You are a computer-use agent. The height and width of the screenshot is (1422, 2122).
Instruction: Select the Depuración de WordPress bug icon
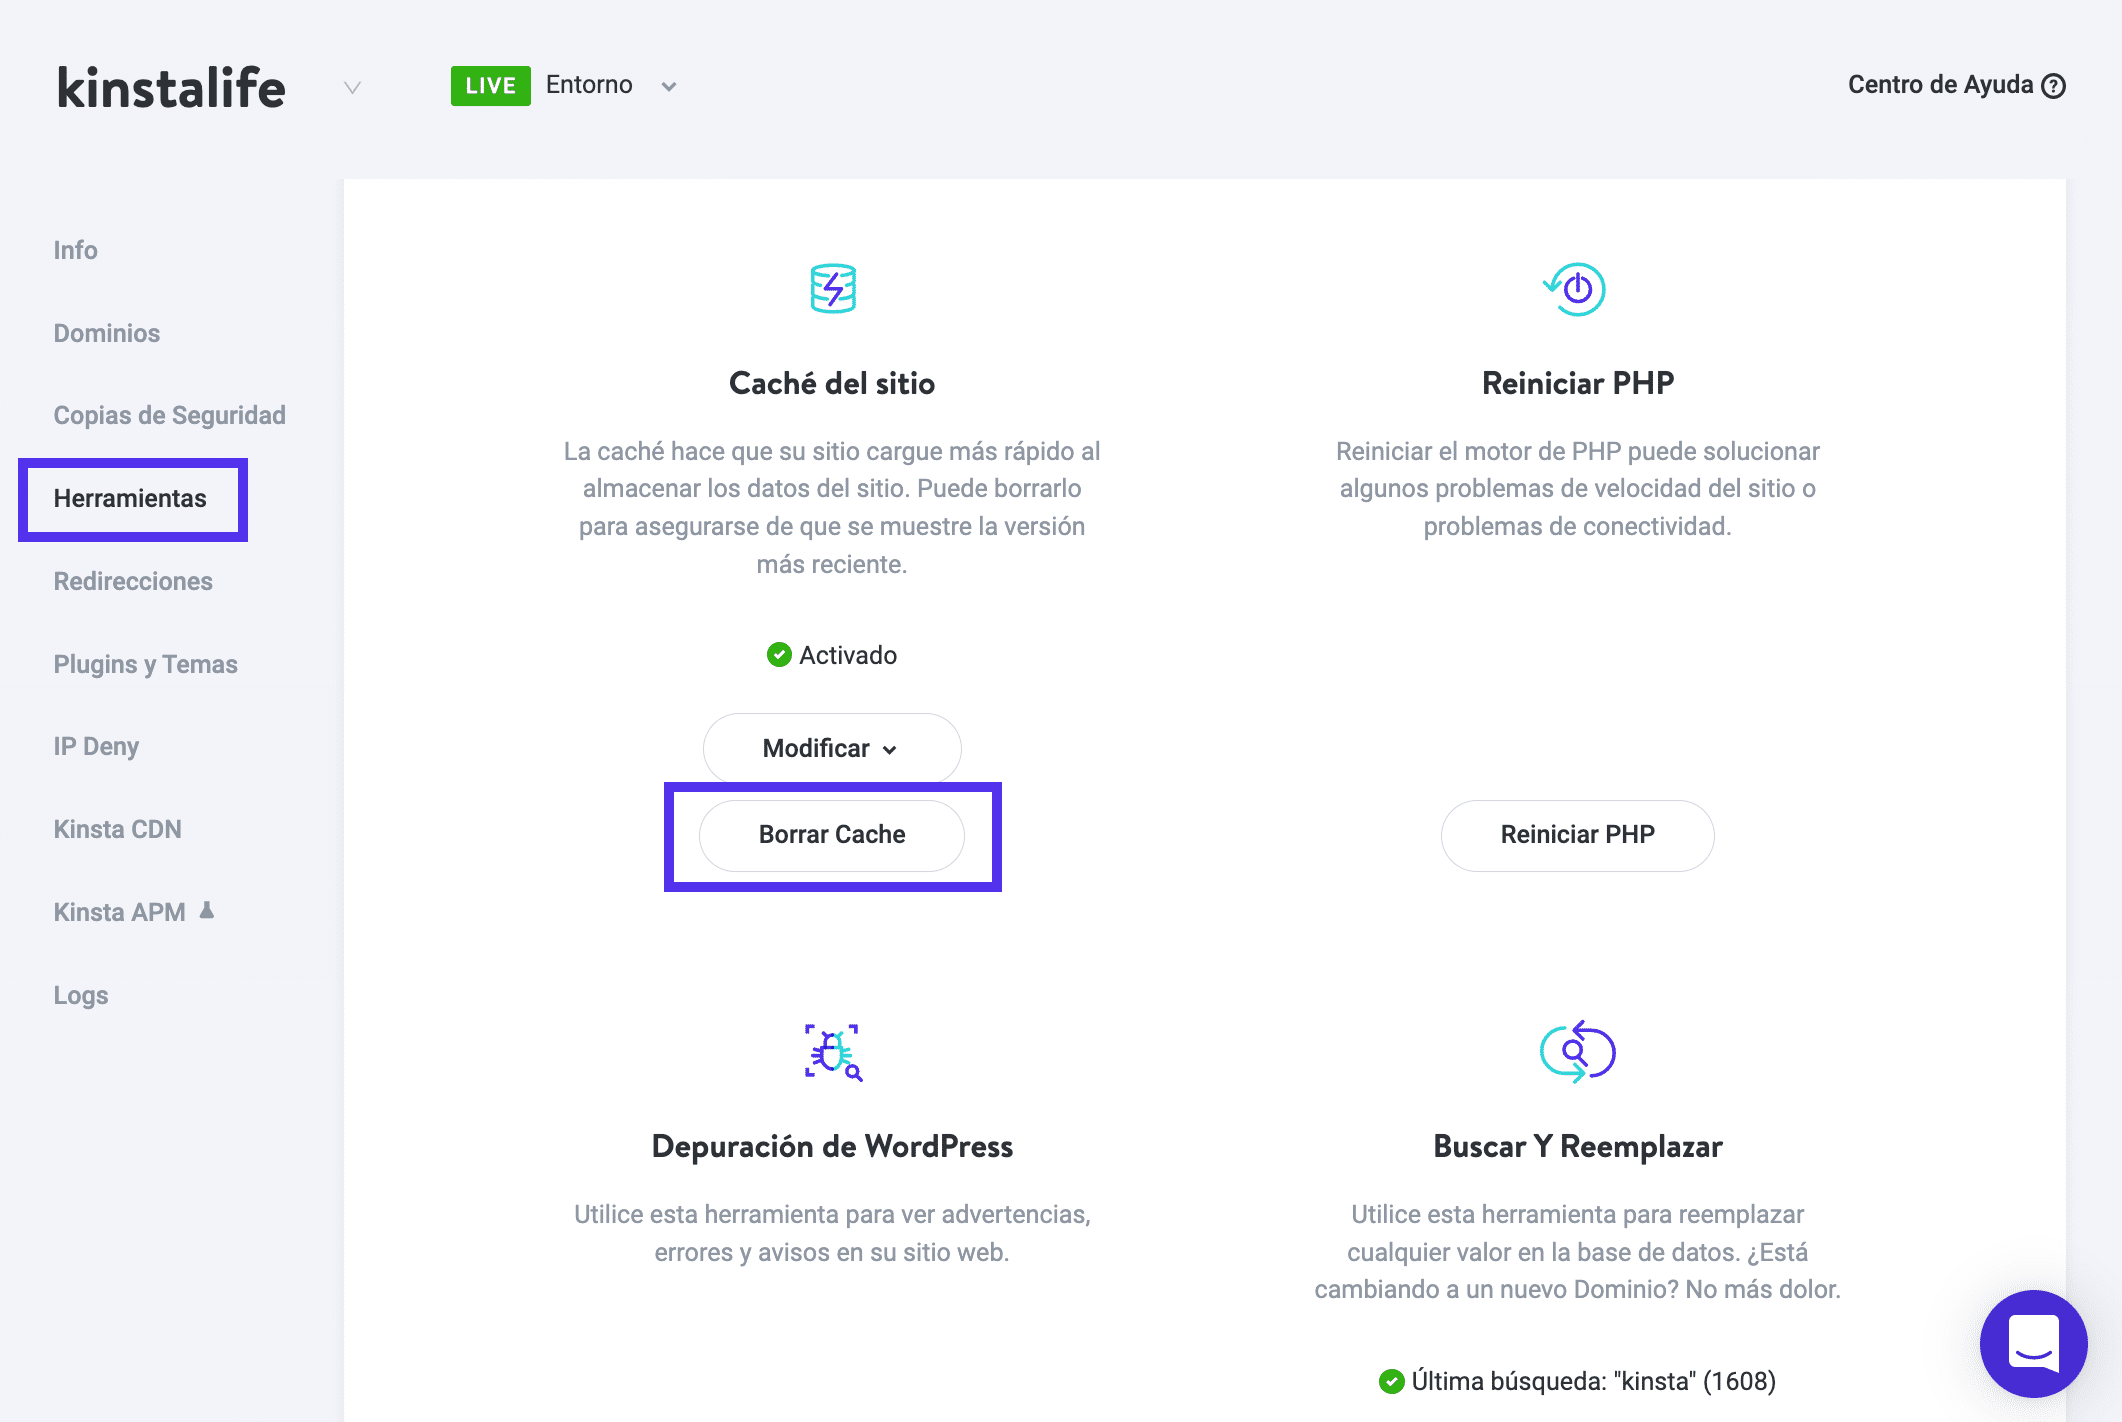coord(832,1052)
